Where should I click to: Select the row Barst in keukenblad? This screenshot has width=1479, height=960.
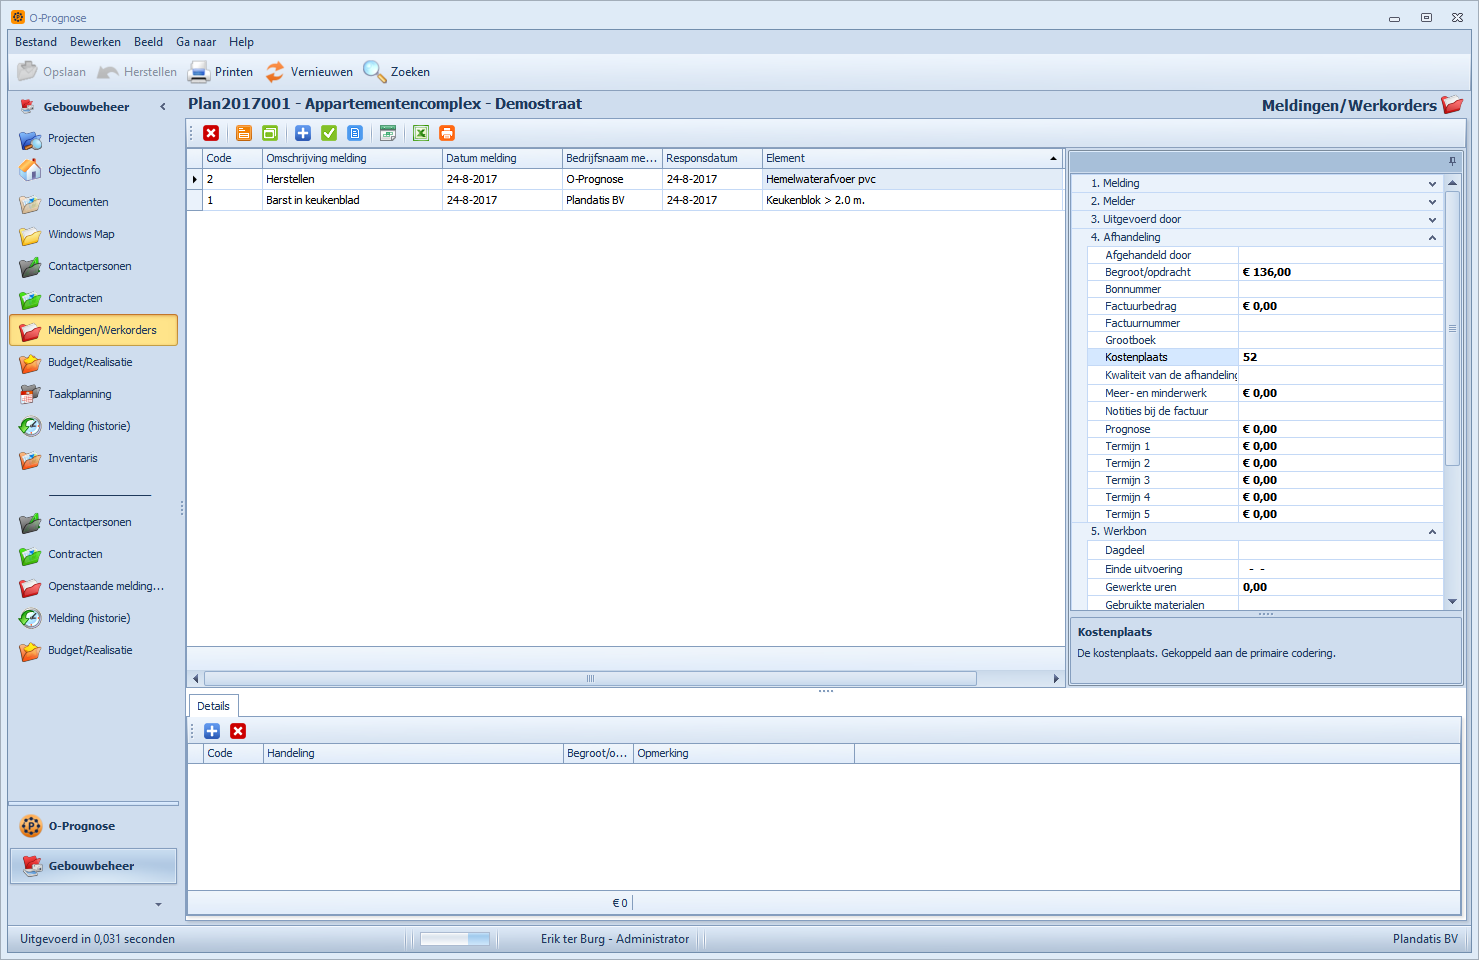click(625, 200)
